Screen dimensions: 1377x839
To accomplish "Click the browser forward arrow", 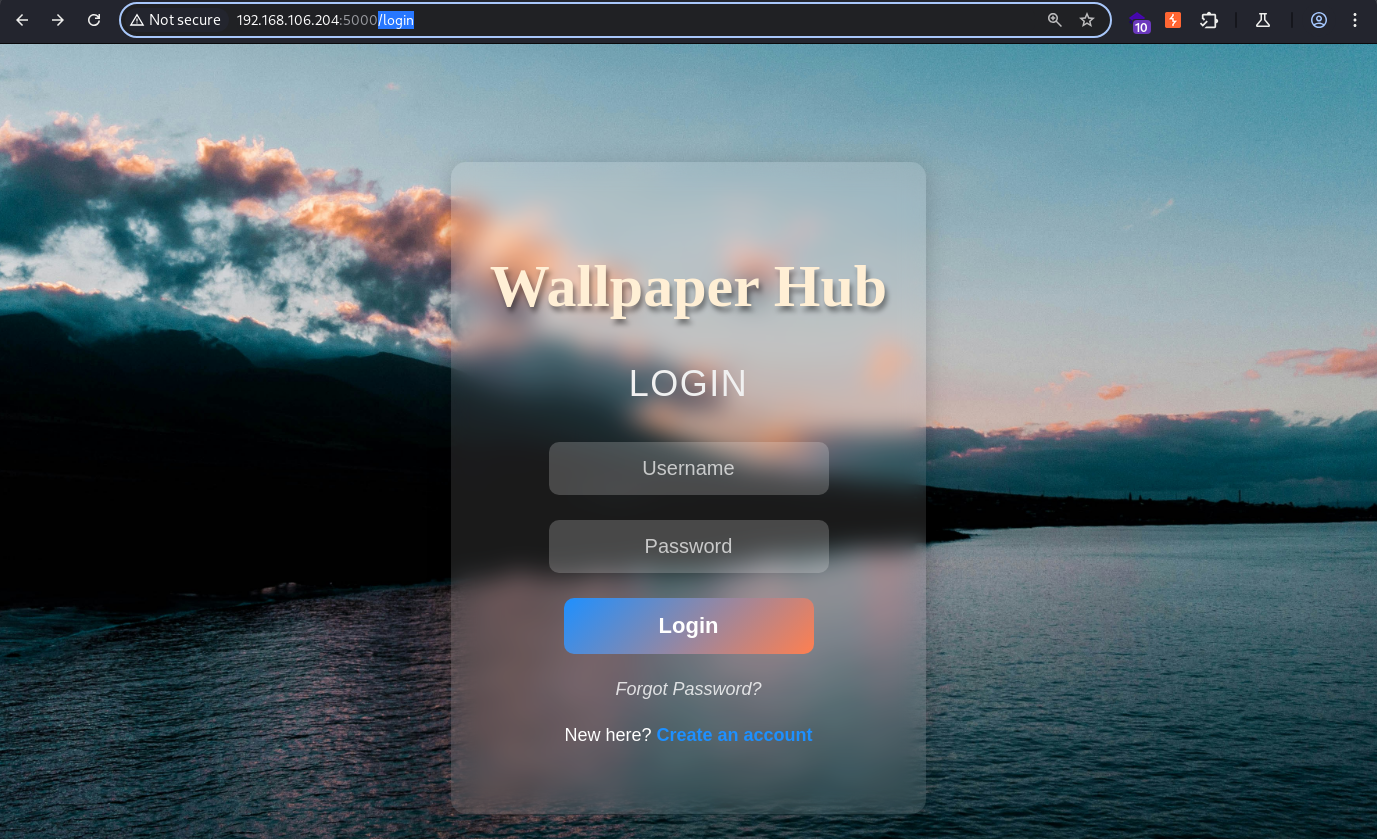I will pyautogui.click(x=58, y=20).
